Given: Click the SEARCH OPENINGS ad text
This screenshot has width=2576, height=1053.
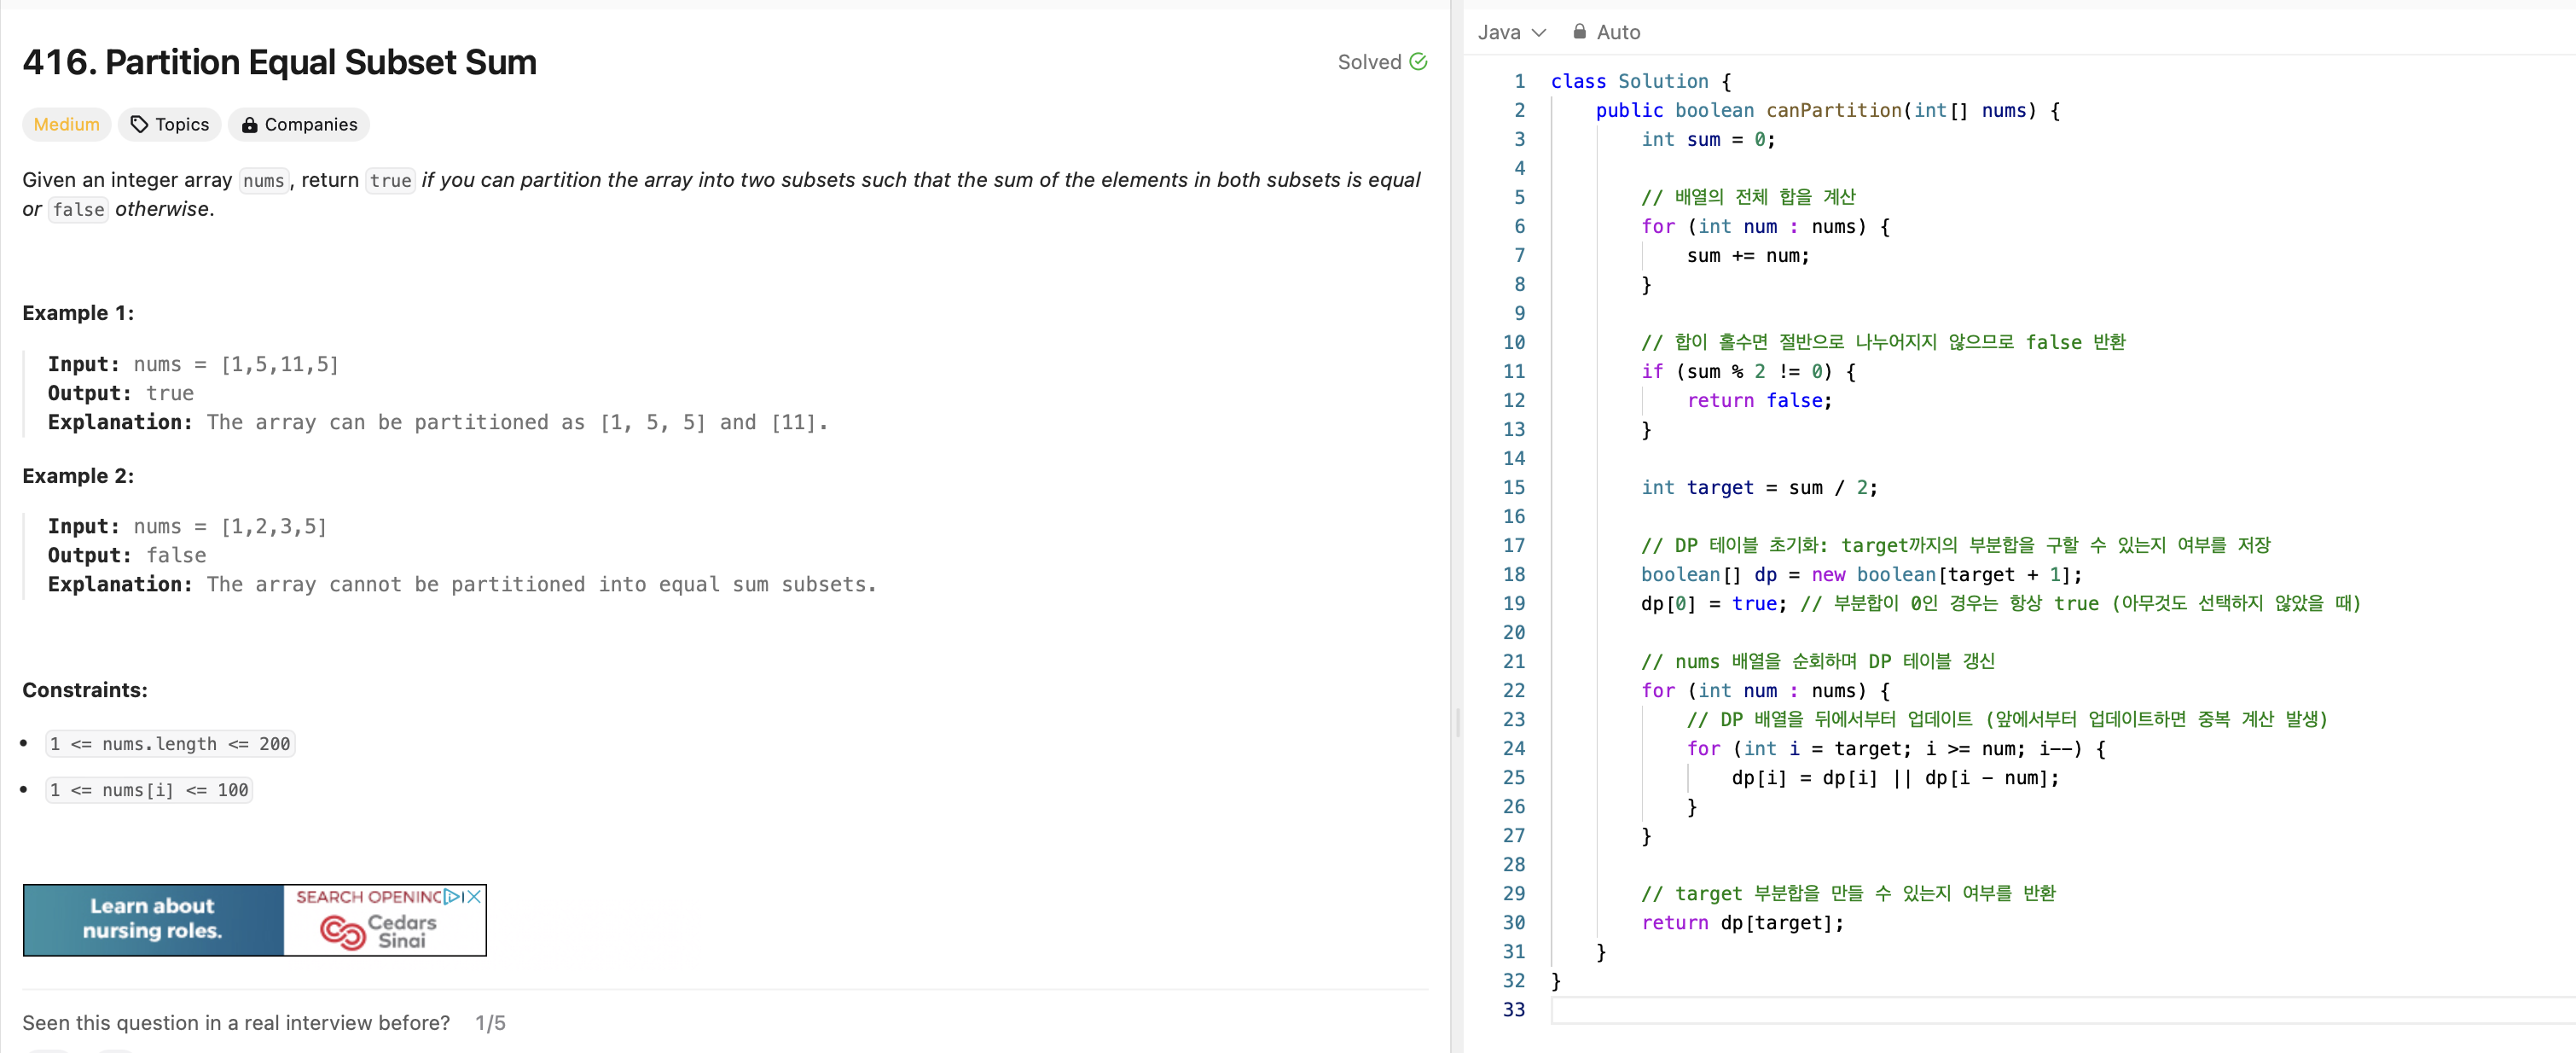Looking at the screenshot, I should point(368,896).
